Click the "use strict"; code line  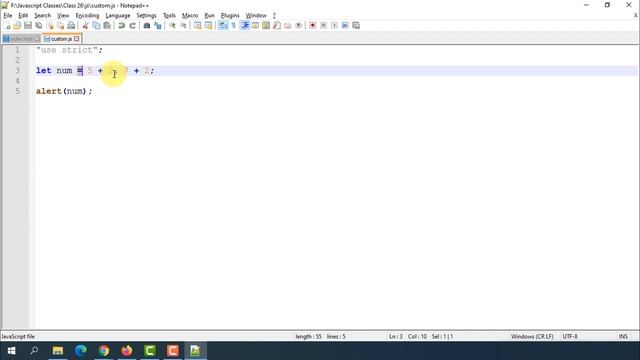[x=69, y=50]
